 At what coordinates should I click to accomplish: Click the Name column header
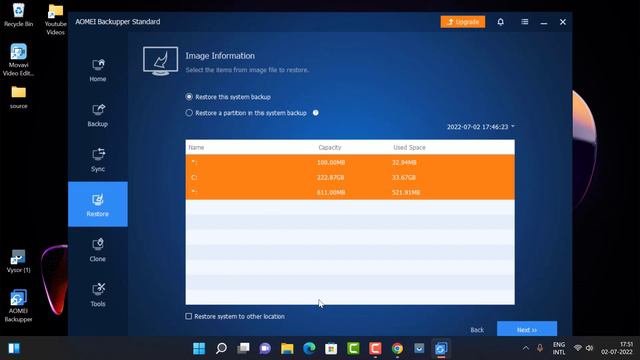[x=196, y=147]
